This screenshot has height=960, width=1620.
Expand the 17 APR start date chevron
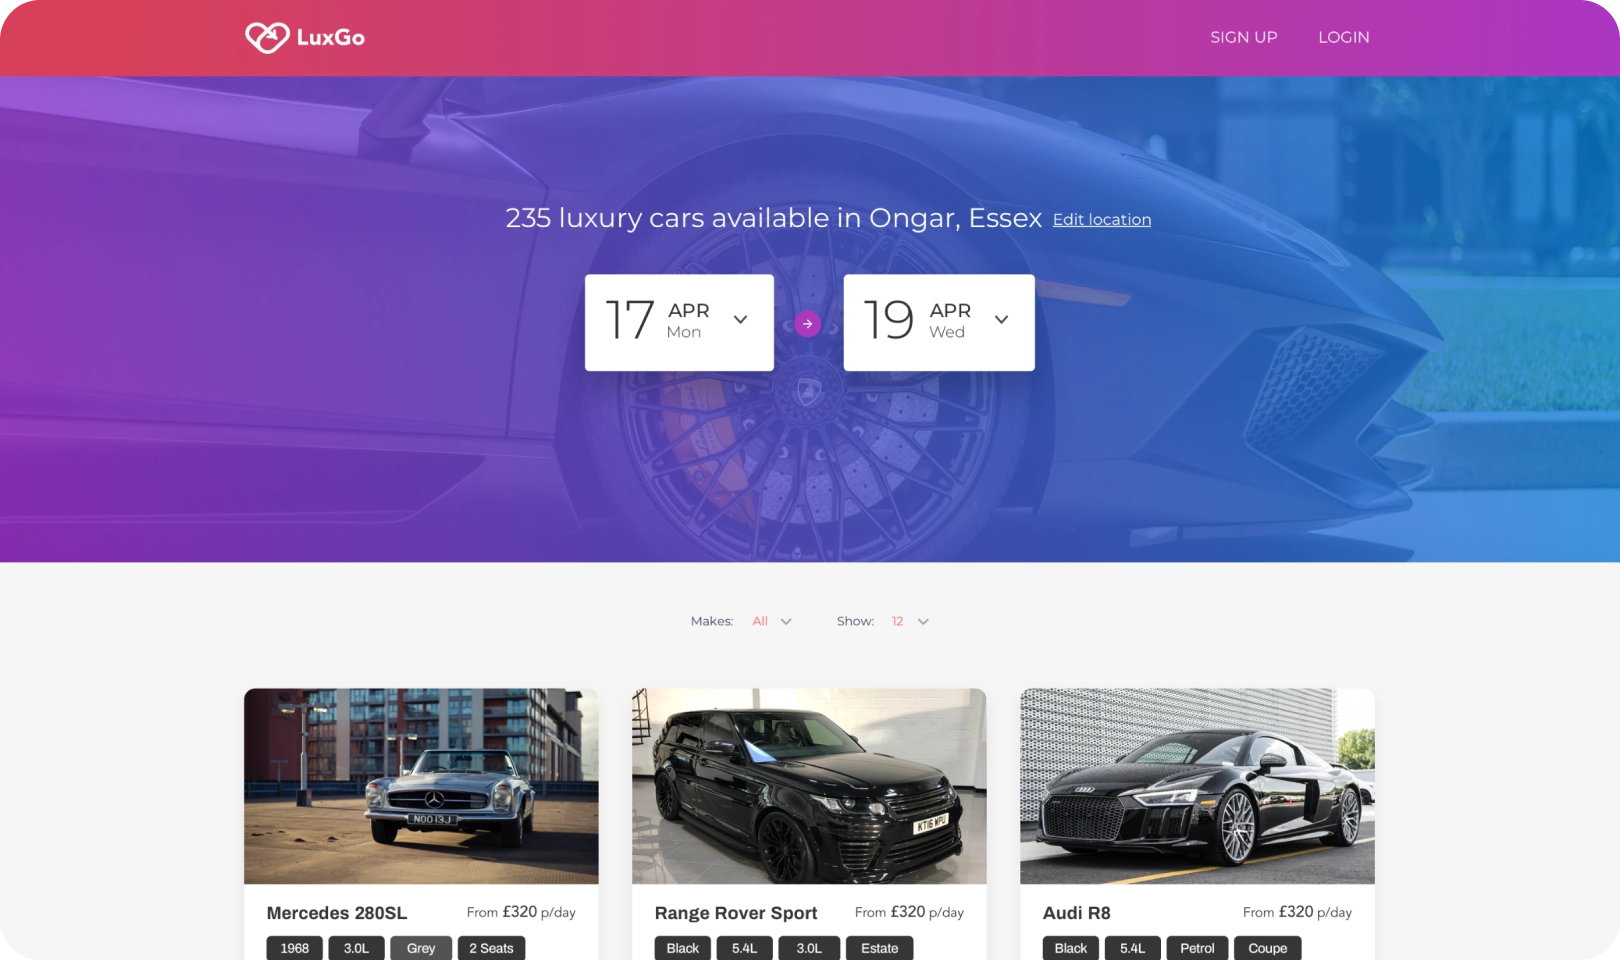click(x=741, y=320)
